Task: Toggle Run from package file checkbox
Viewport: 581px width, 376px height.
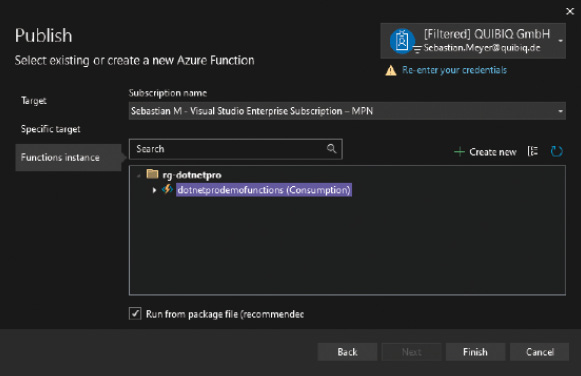Action: point(135,313)
